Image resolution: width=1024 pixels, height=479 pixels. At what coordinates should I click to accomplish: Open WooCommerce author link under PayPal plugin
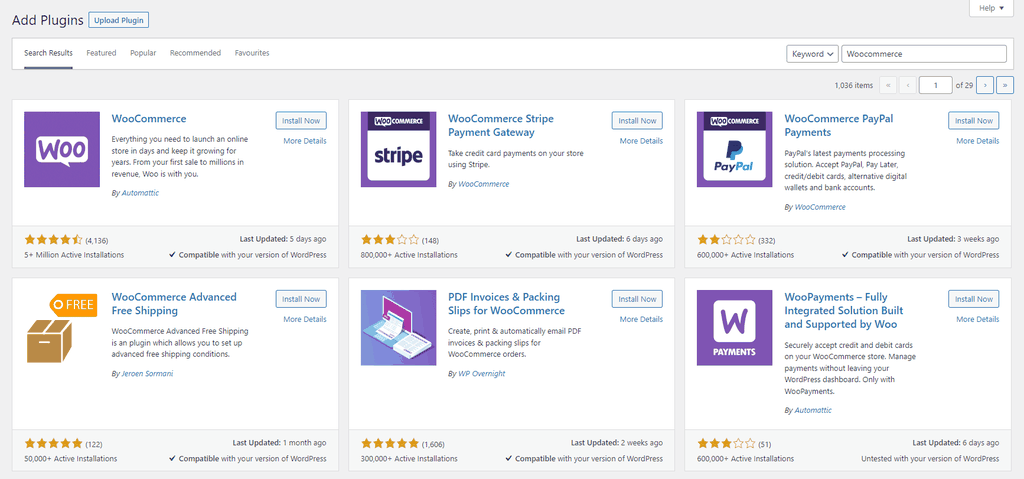point(820,207)
